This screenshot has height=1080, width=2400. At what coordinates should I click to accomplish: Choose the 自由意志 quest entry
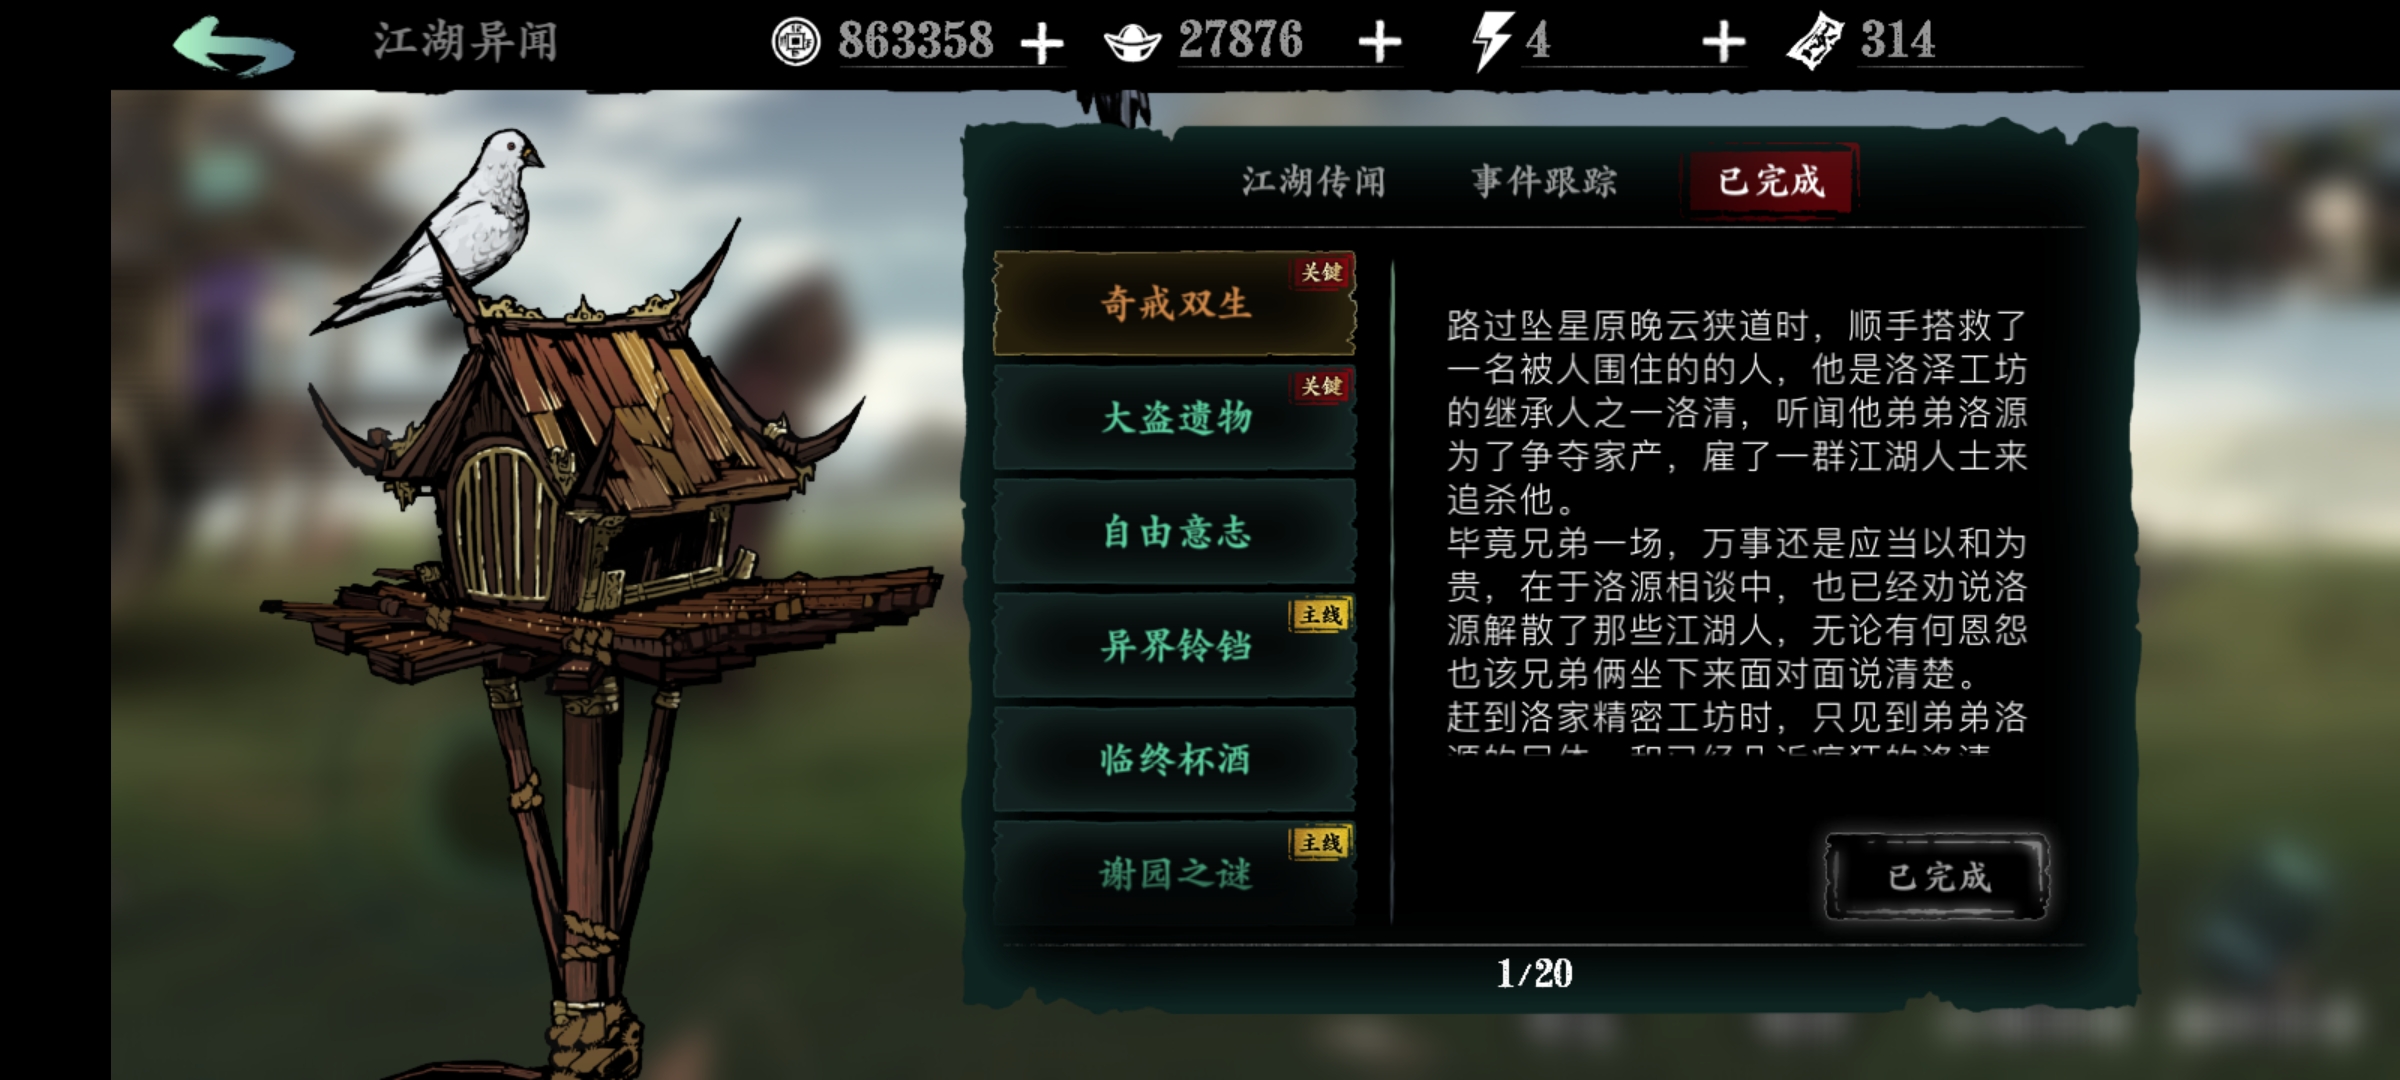pos(1175,531)
